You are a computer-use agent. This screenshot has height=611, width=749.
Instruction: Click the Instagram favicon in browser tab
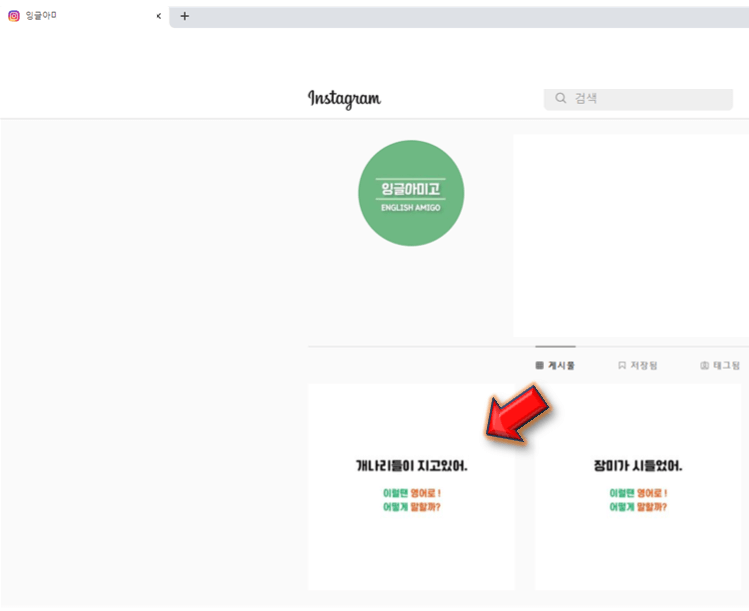pos(14,16)
